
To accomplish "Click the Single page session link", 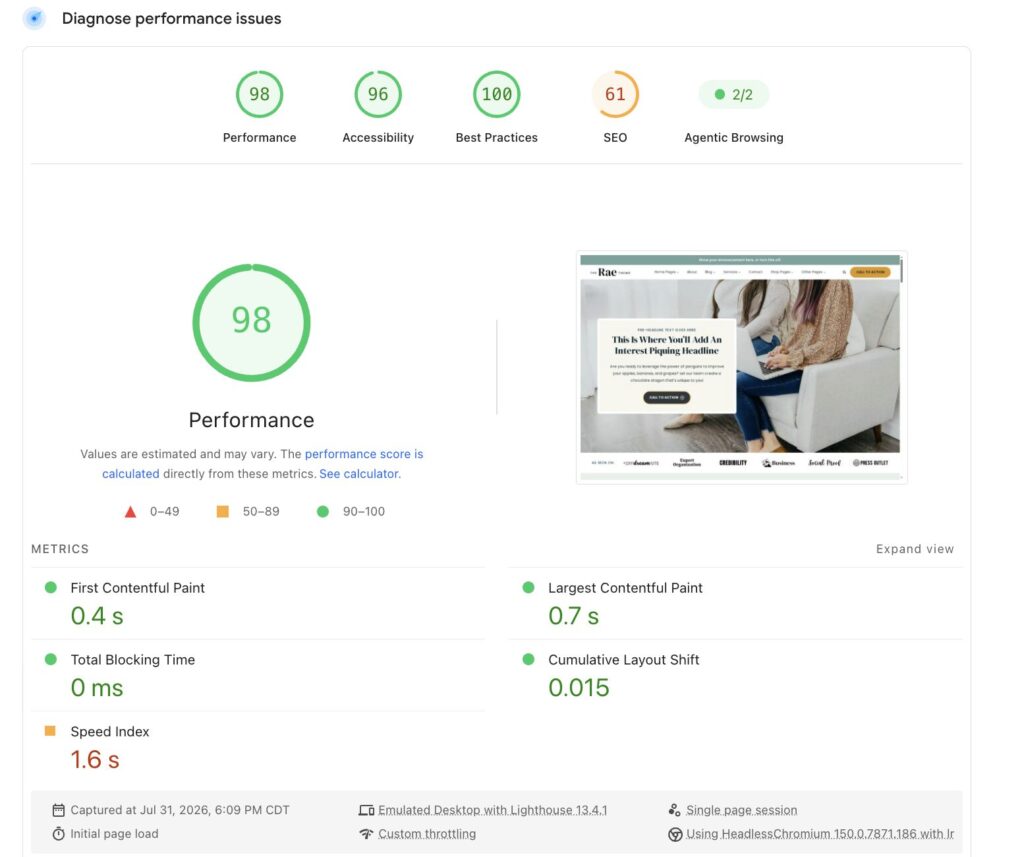I will click(x=741, y=810).
